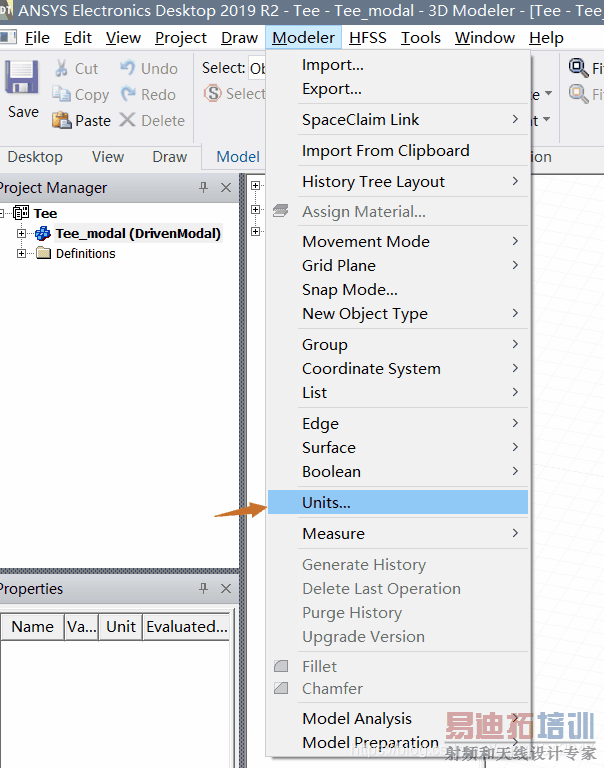Select Import From Clipboard entry
604x768 pixels.
point(398,150)
